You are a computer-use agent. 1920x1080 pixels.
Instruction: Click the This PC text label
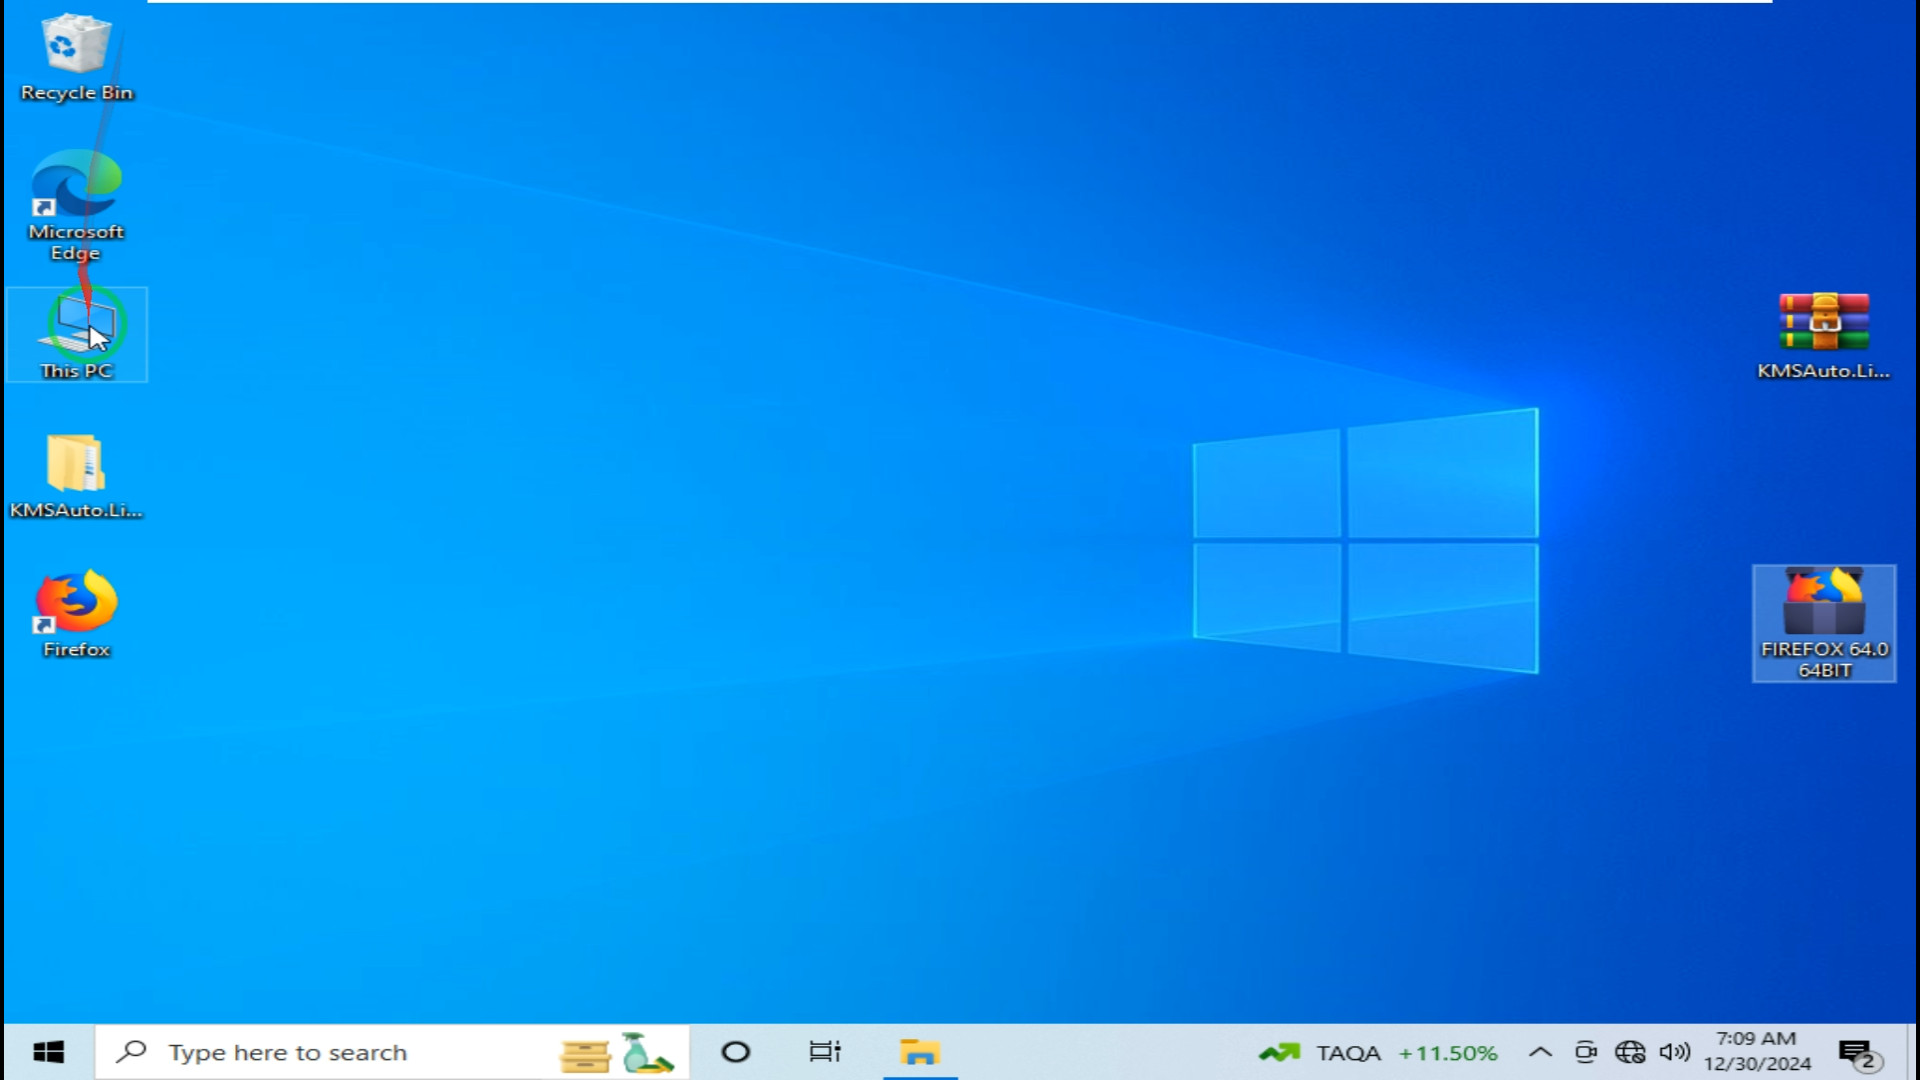click(x=77, y=371)
